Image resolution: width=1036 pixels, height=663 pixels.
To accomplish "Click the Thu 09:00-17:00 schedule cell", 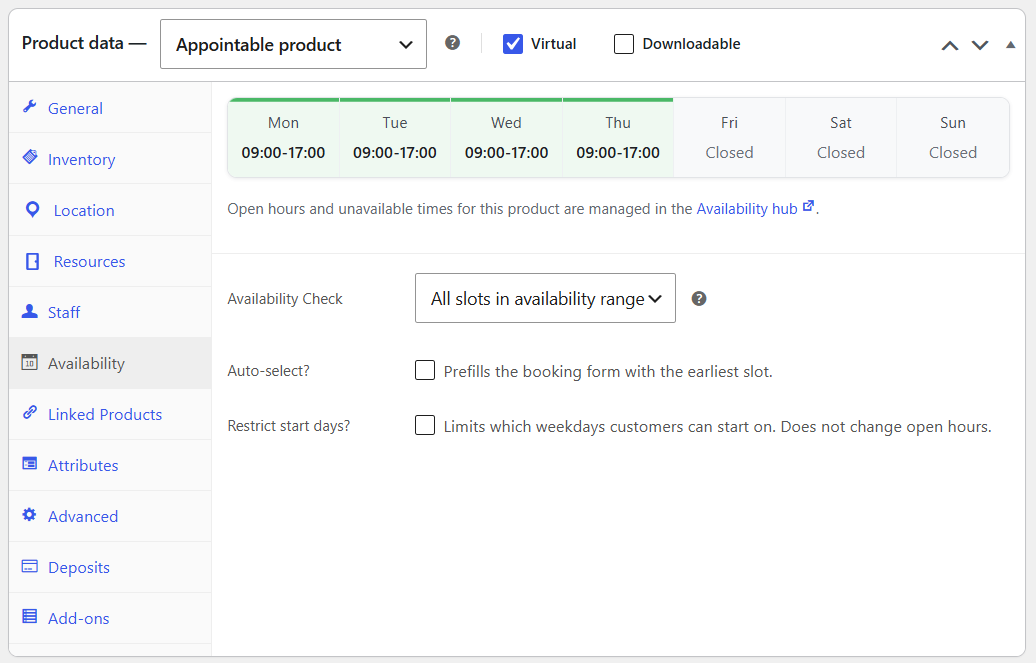I will (x=618, y=137).
